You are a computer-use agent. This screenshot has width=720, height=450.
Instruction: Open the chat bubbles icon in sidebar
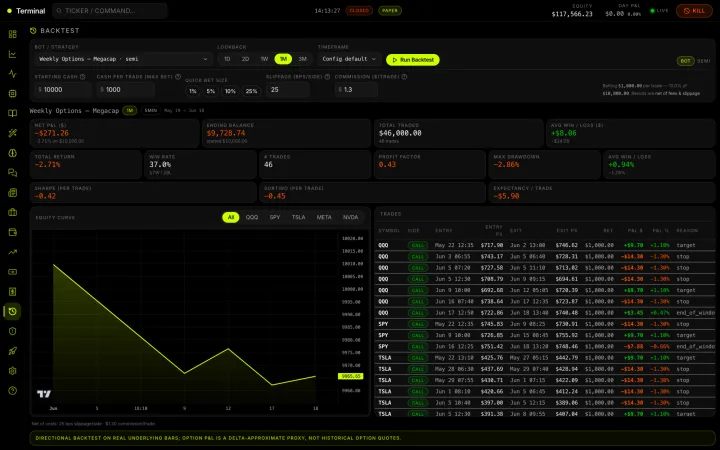coord(12,173)
